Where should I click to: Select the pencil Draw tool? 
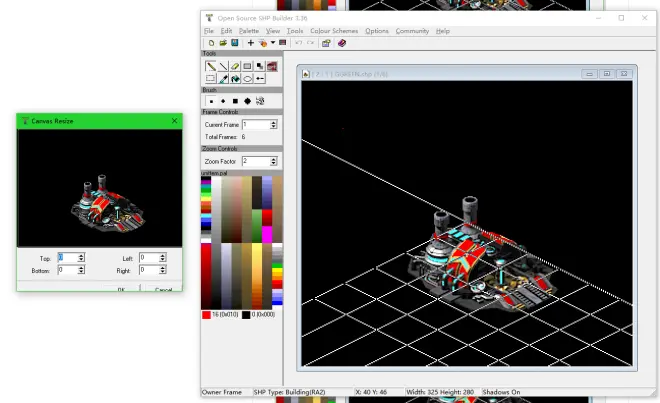[210, 66]
